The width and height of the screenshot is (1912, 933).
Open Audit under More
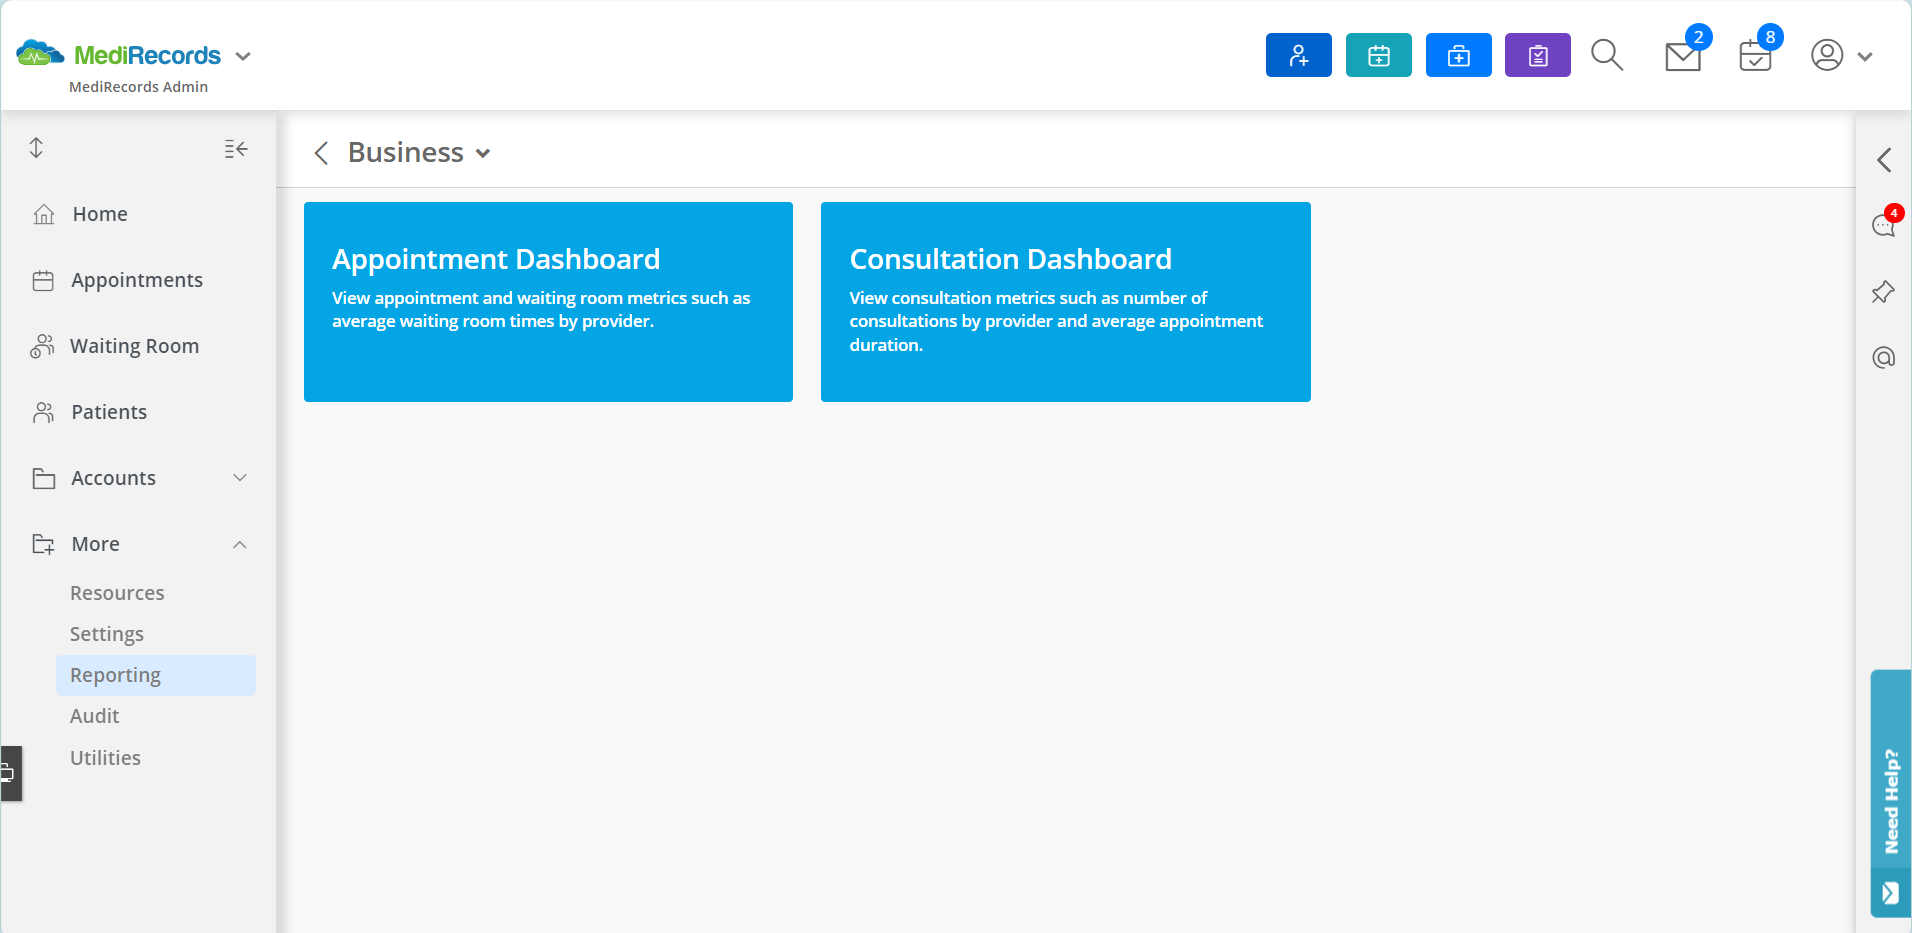coord(94,716)
